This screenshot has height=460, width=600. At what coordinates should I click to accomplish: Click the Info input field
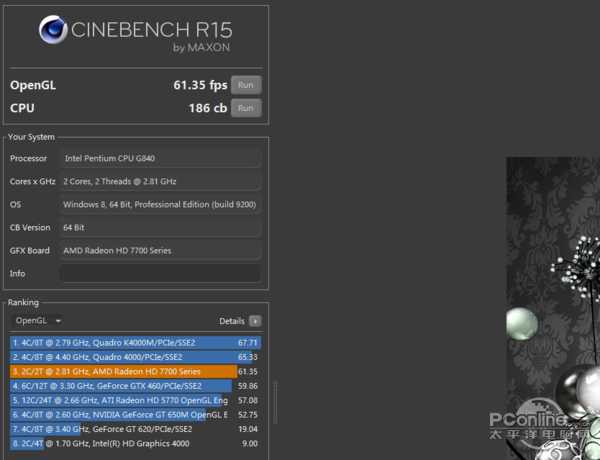tap(160, 274)
